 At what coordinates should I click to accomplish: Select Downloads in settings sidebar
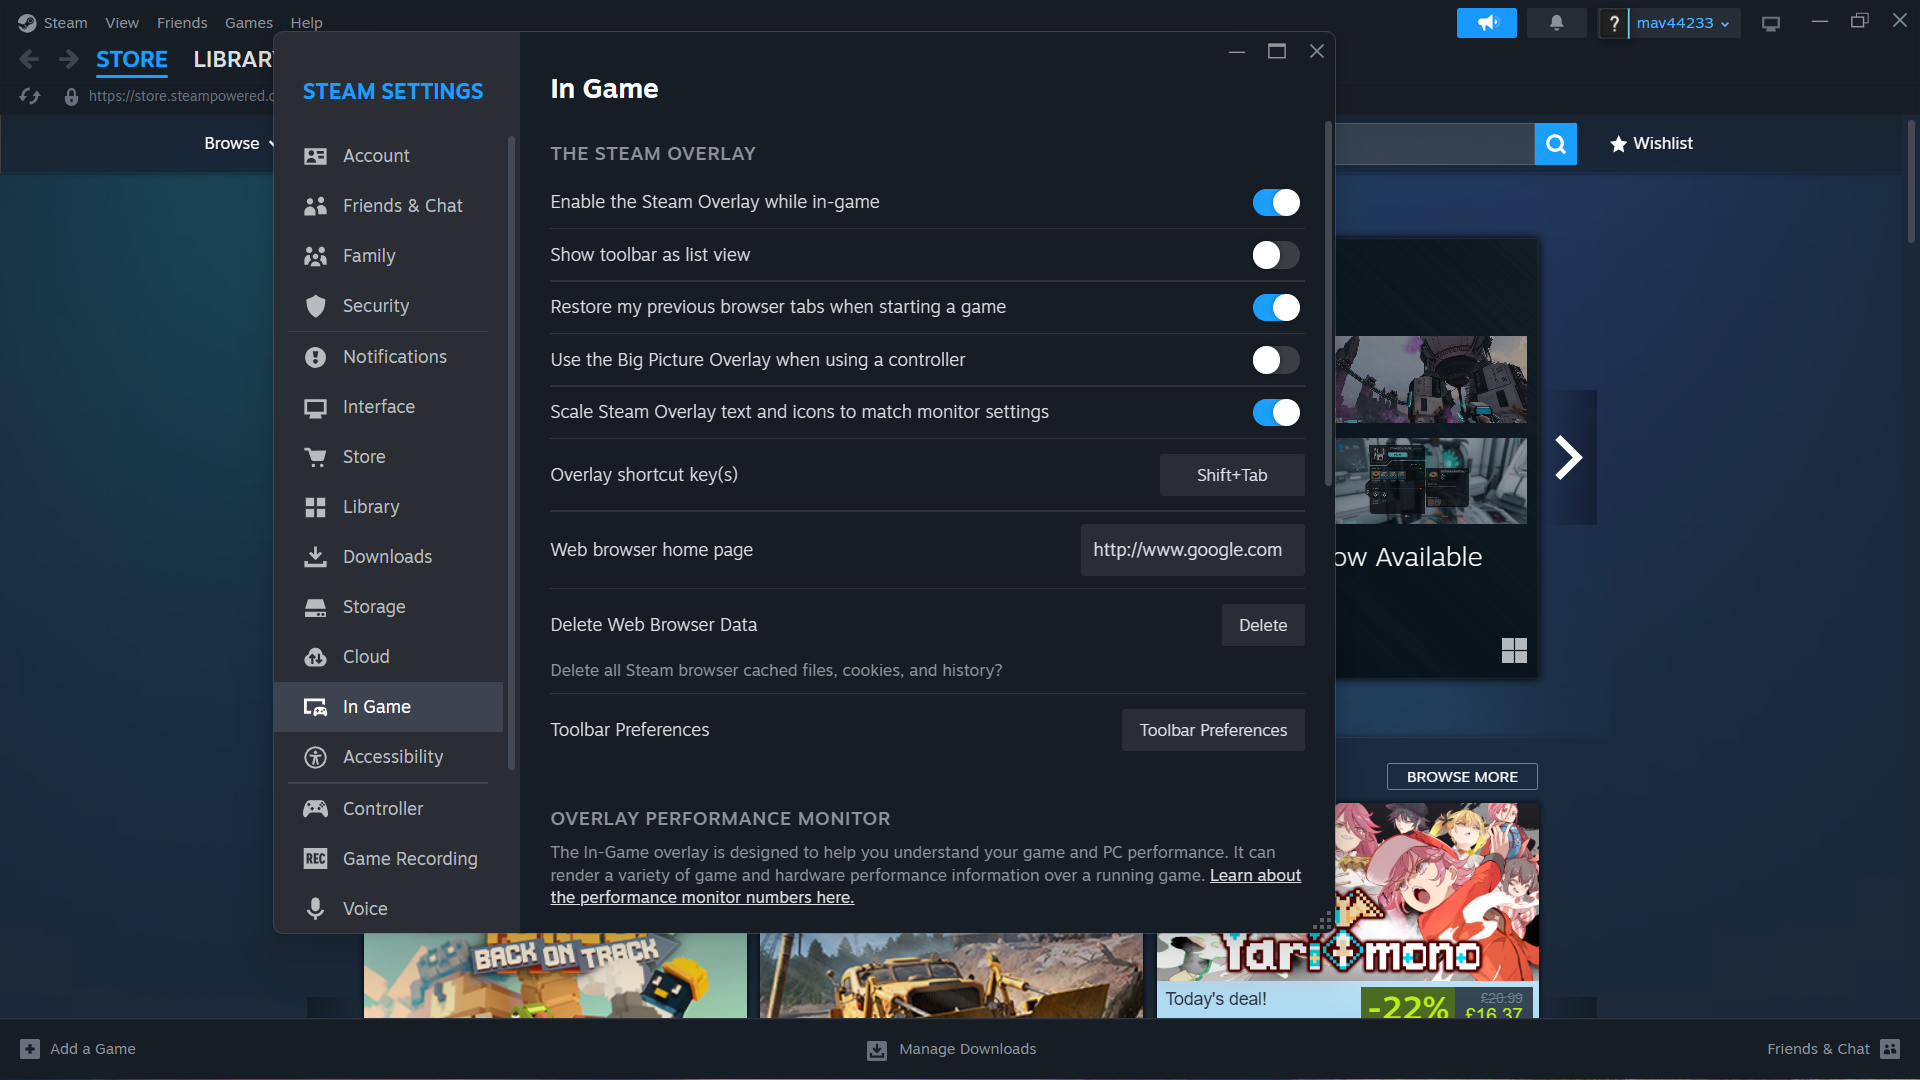(387, 557)
